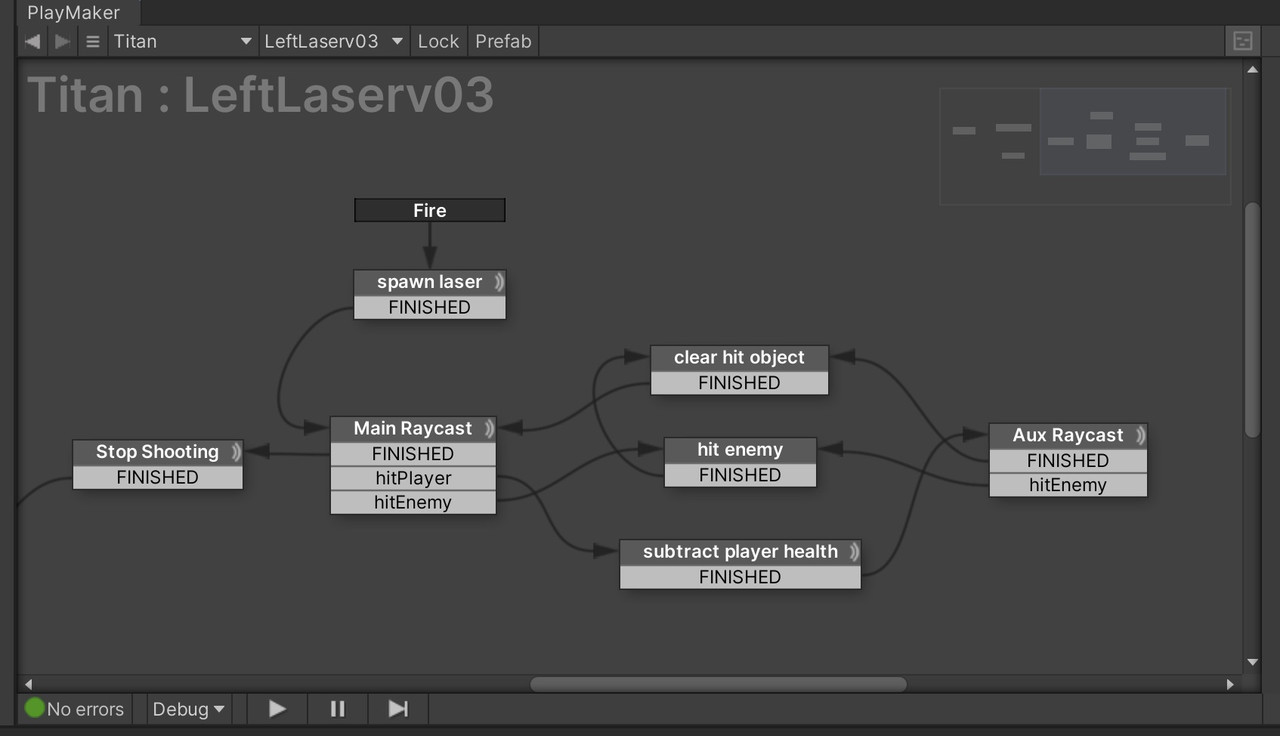Open the LeftLaserv03 FSM dropdown

(x=334, y=41)
